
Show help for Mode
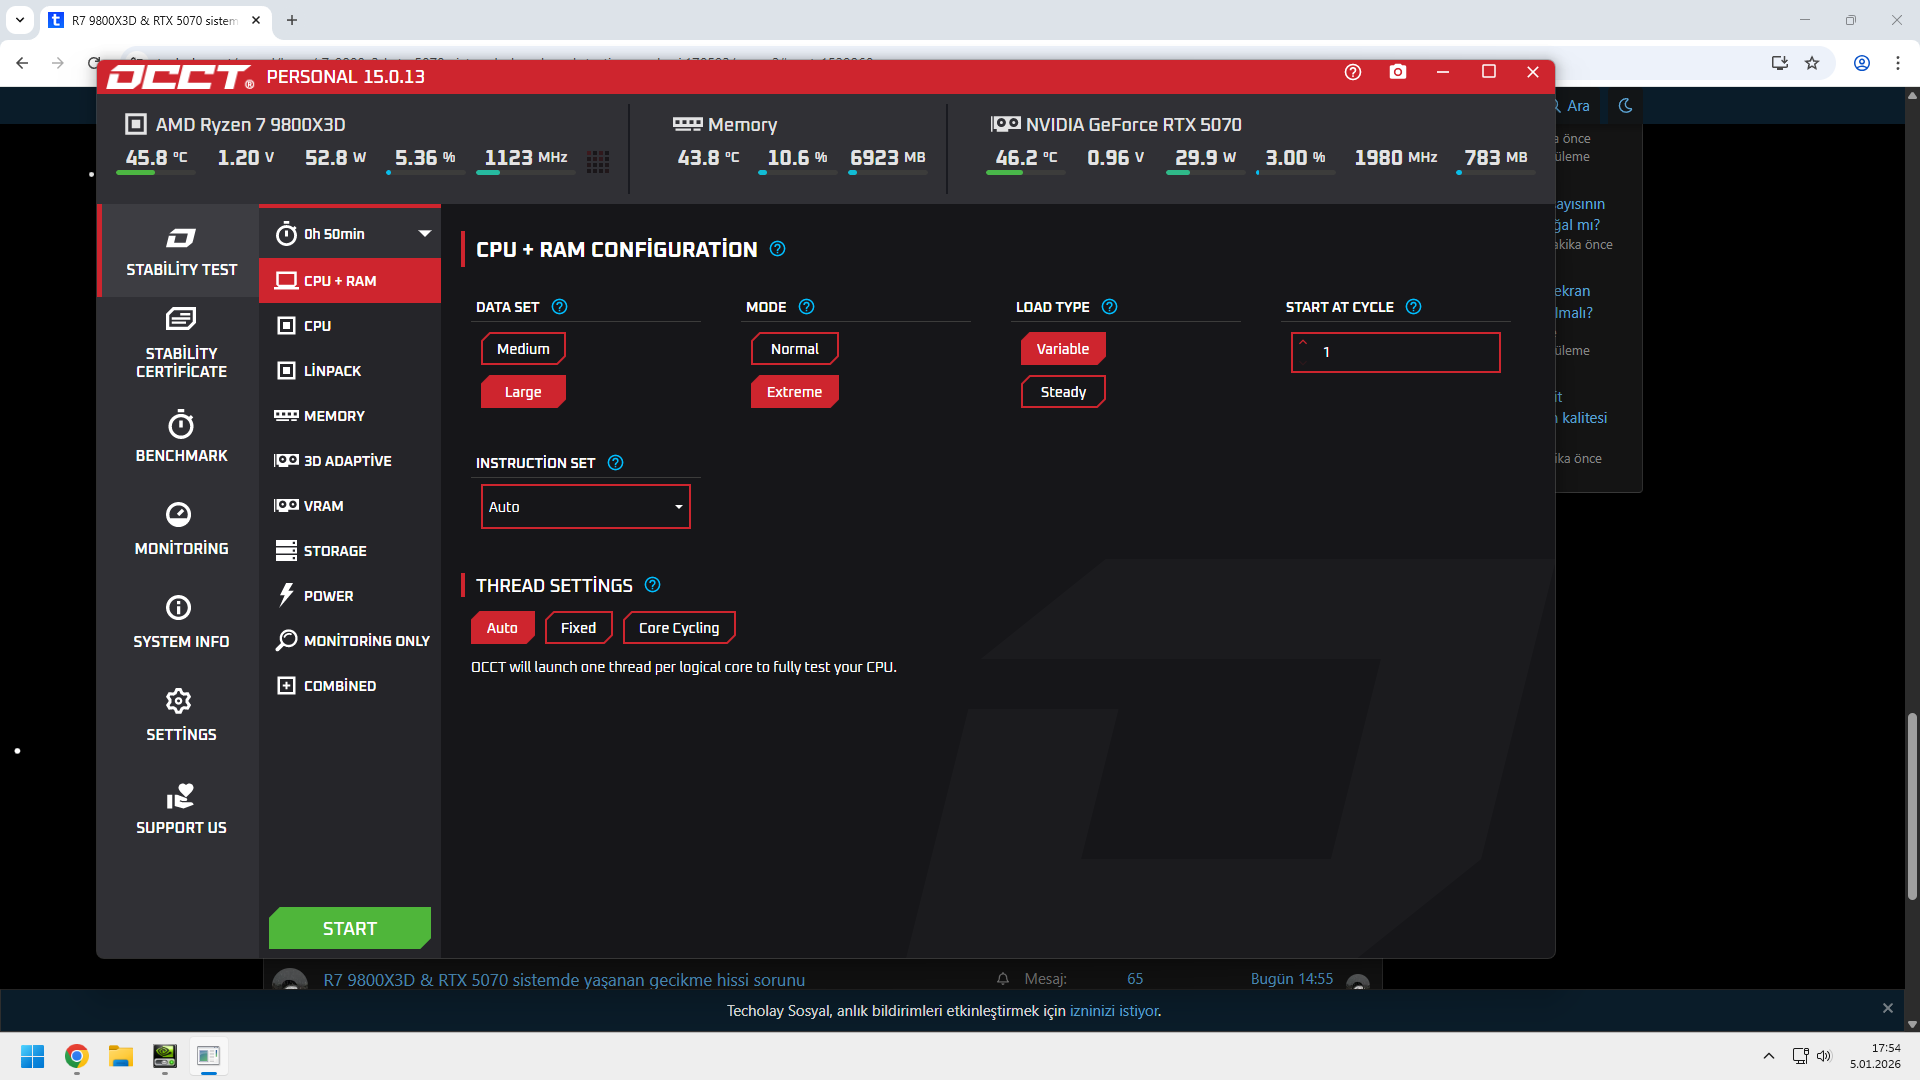click(807, 307)
